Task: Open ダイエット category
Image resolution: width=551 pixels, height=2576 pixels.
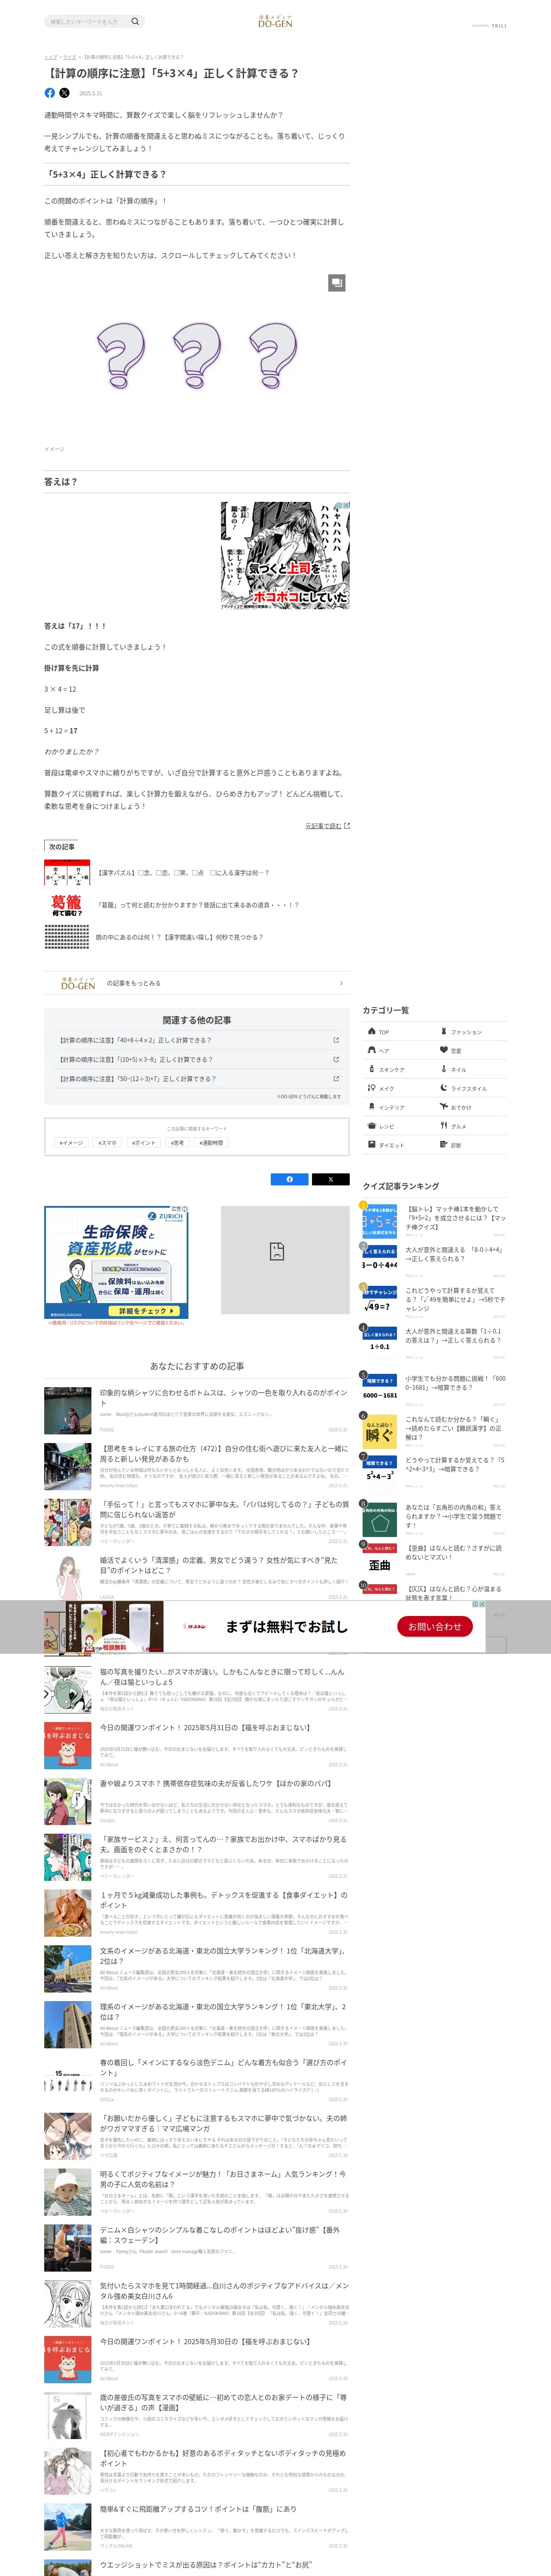Action: pos(398,1145)
